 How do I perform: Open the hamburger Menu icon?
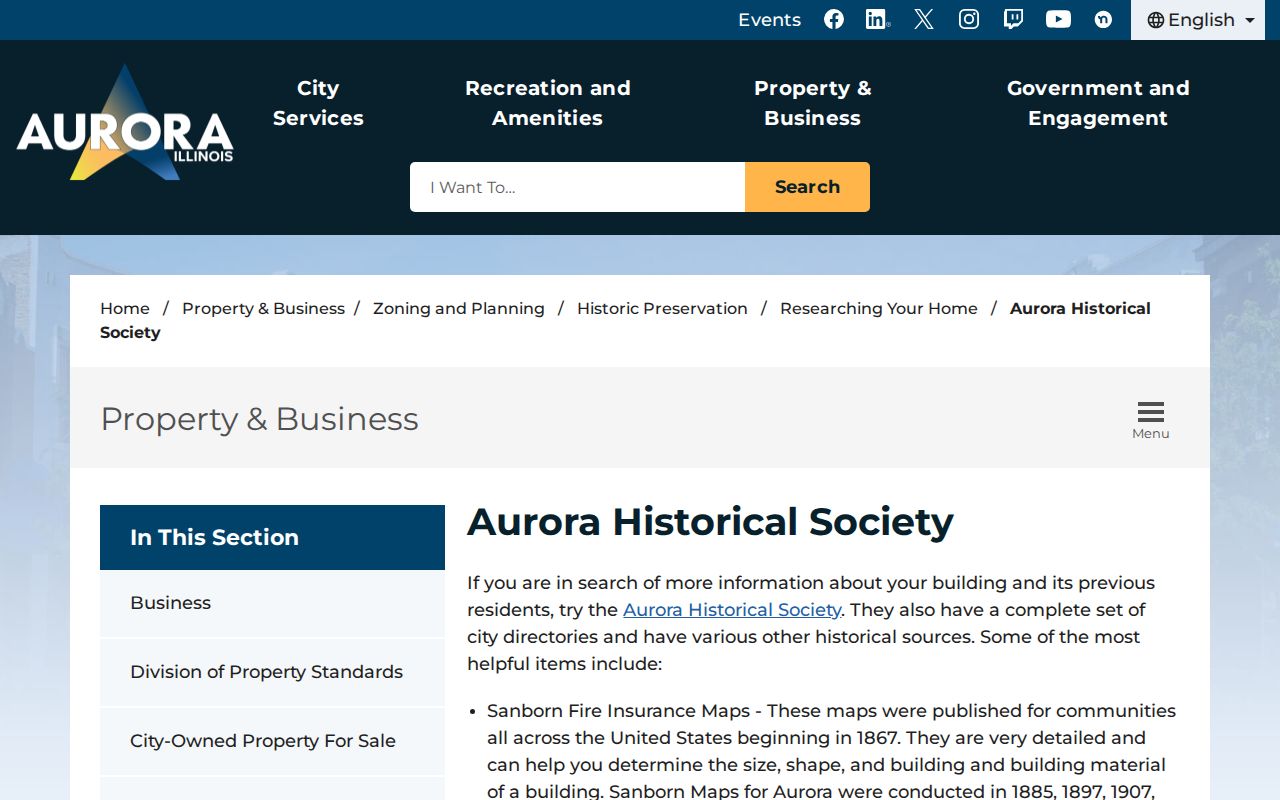coord(1151,420)
